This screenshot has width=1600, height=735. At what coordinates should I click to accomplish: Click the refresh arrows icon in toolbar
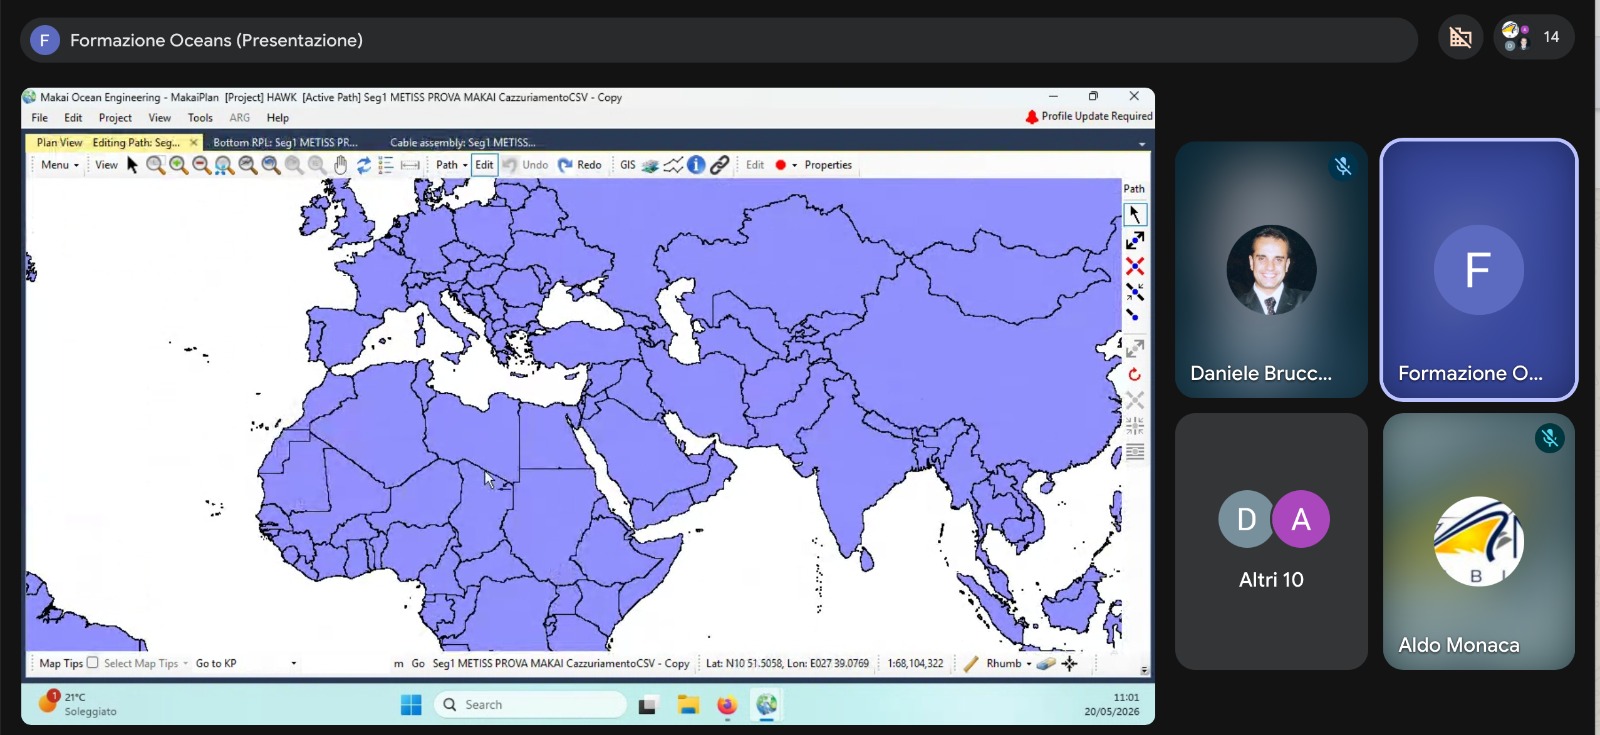[x=364, y=165]
